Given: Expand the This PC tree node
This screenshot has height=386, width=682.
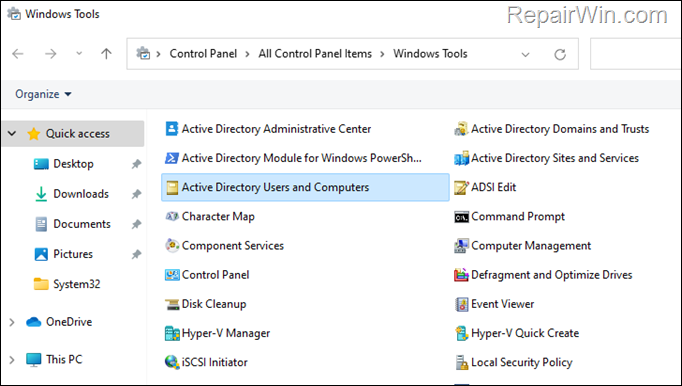Looking at the screenshot, I should [x=12, y=360].
